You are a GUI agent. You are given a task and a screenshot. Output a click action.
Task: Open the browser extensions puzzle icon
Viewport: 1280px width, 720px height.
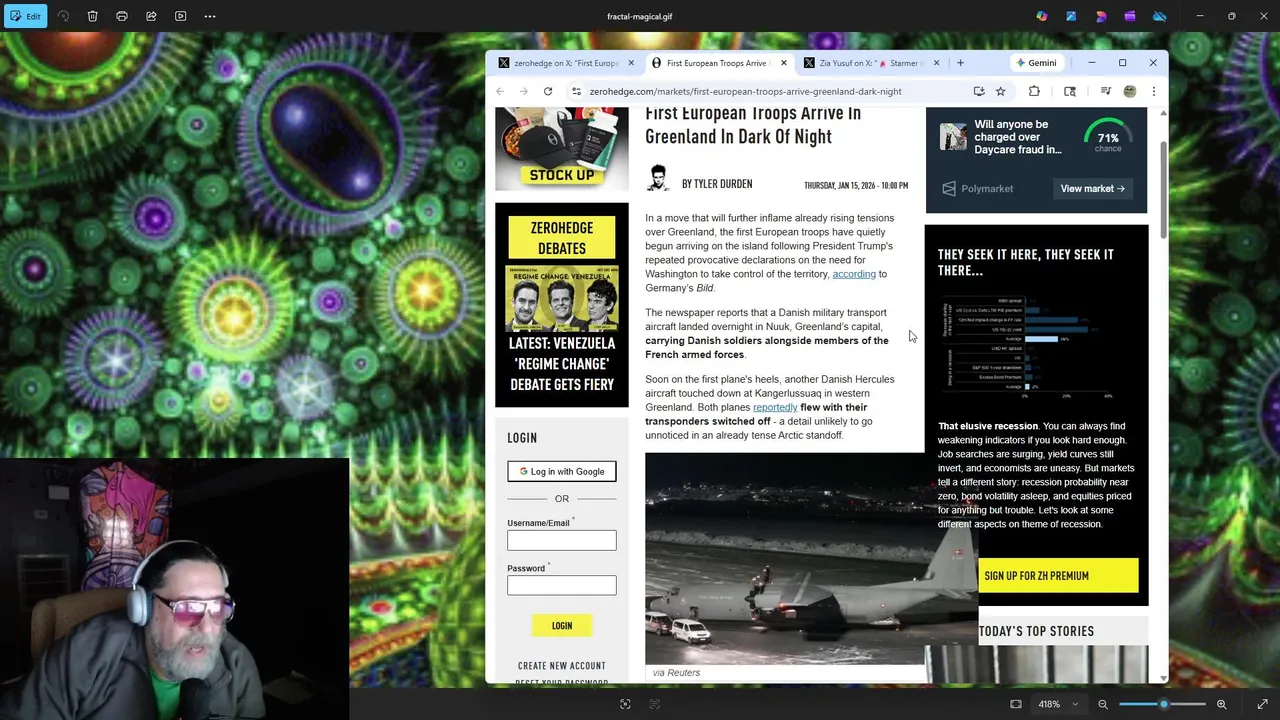(x=1034, y=91)
